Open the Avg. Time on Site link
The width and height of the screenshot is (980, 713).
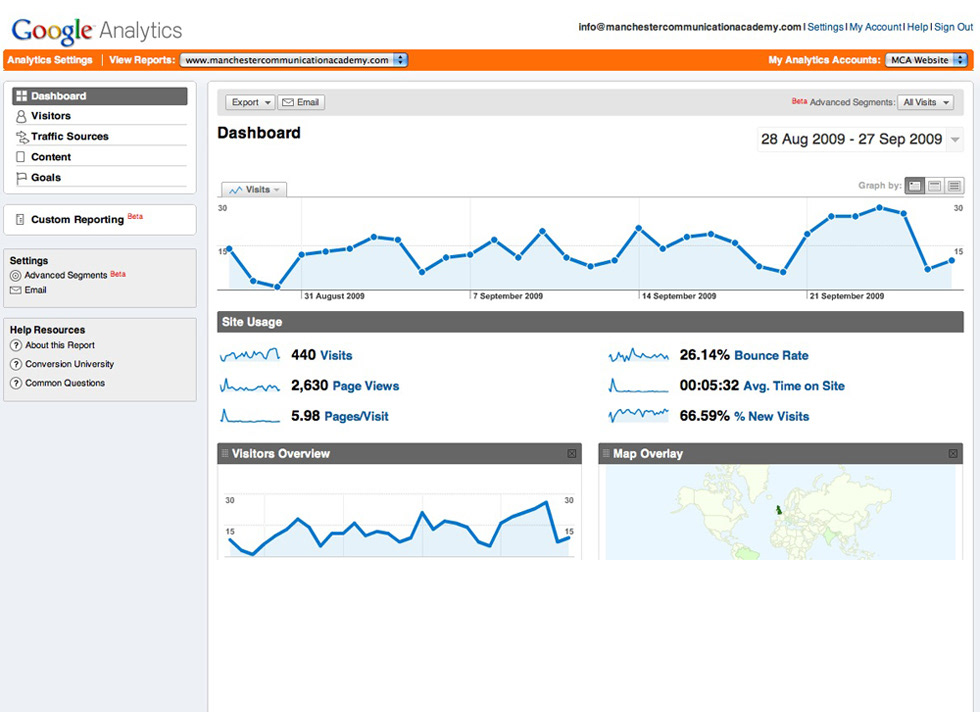click(794, 386)
